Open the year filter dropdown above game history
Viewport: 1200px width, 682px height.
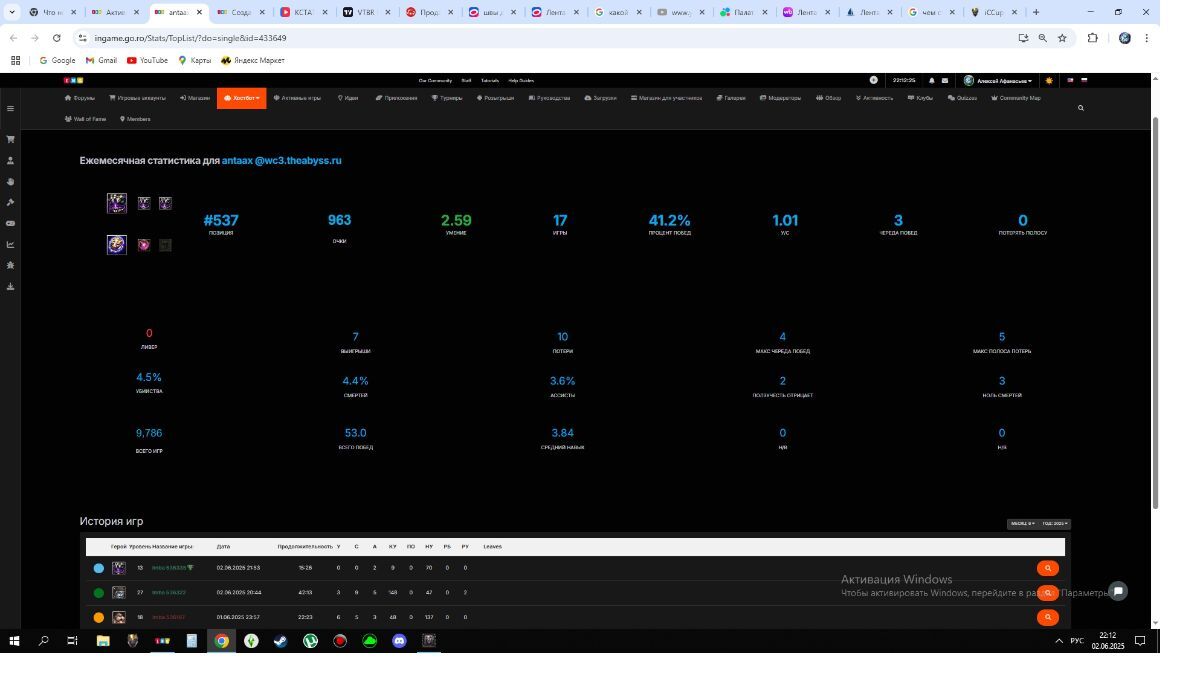(1055, 524)
